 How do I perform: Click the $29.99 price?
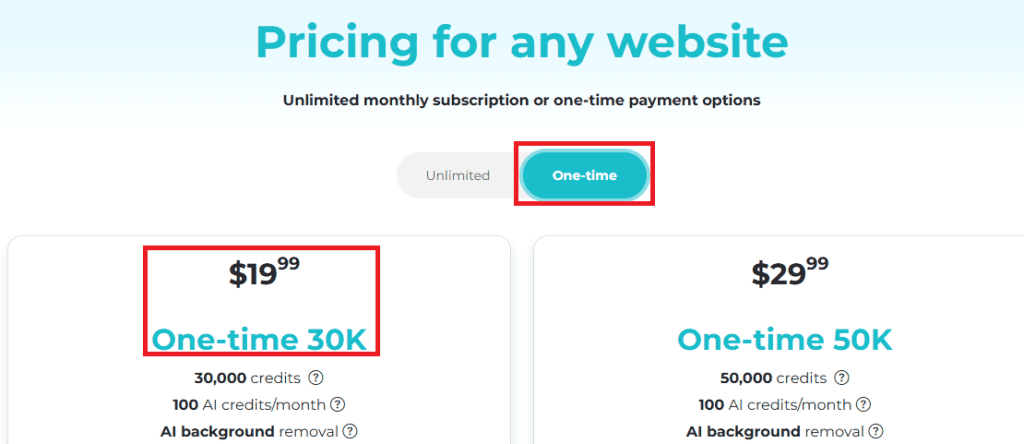pos(789,273)
